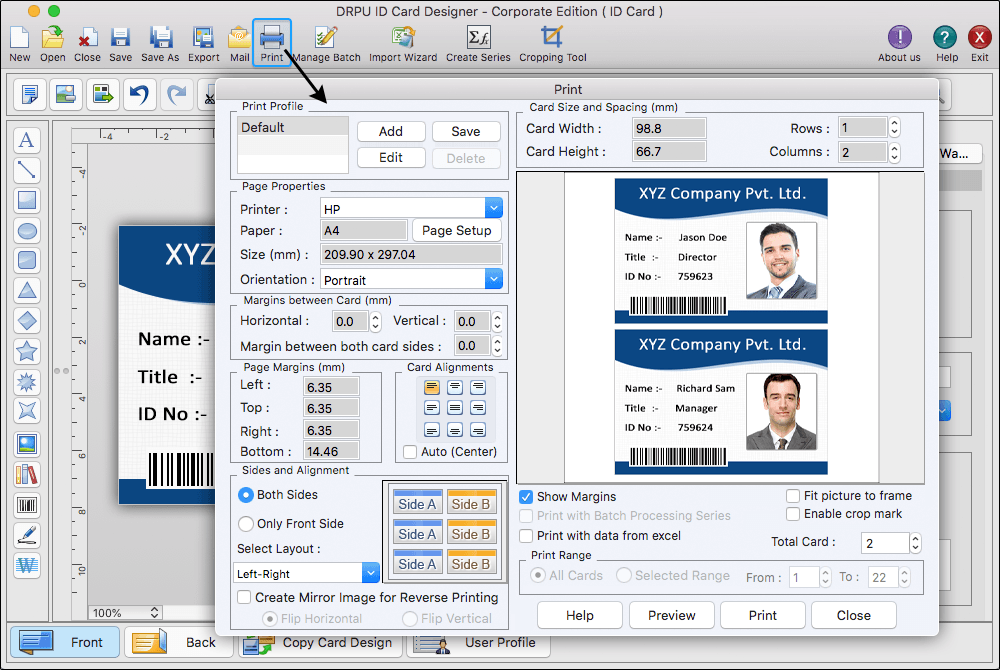
Task: Enable Fit picture to frame
Action: tap(793, 496)
